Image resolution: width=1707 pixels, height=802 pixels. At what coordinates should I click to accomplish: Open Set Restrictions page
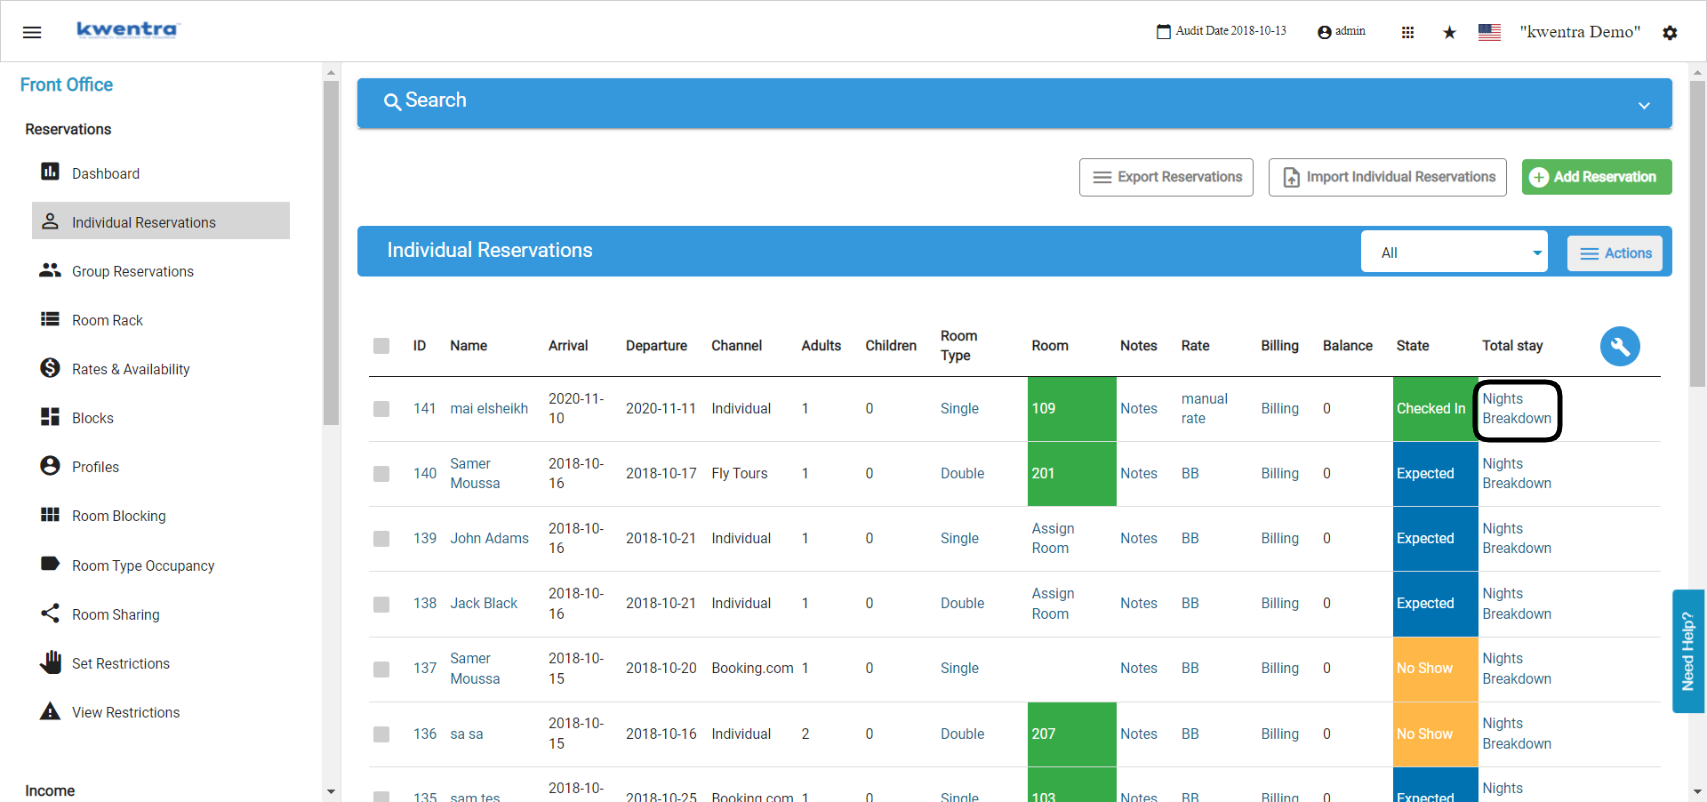[121, 663]
